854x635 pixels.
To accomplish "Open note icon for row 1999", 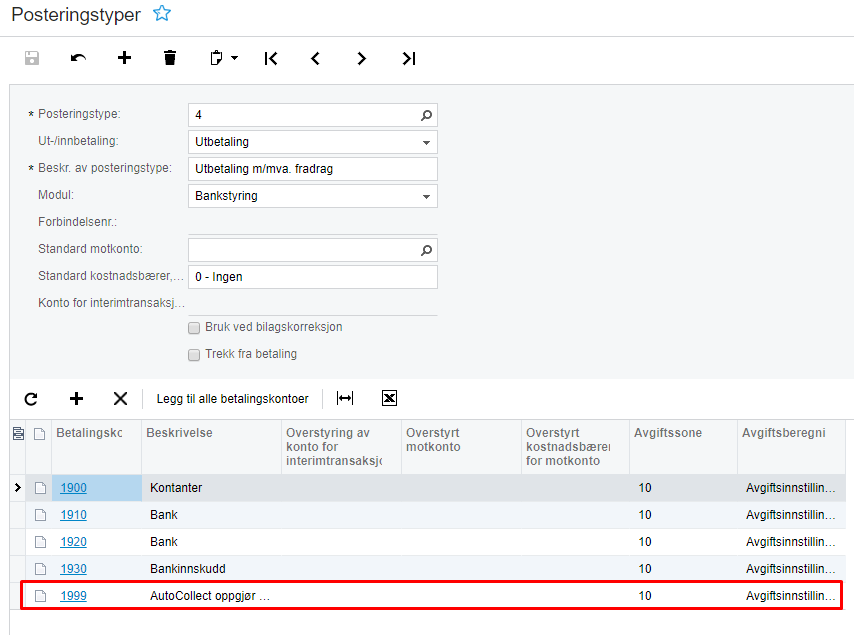I will tap(40, 596).
